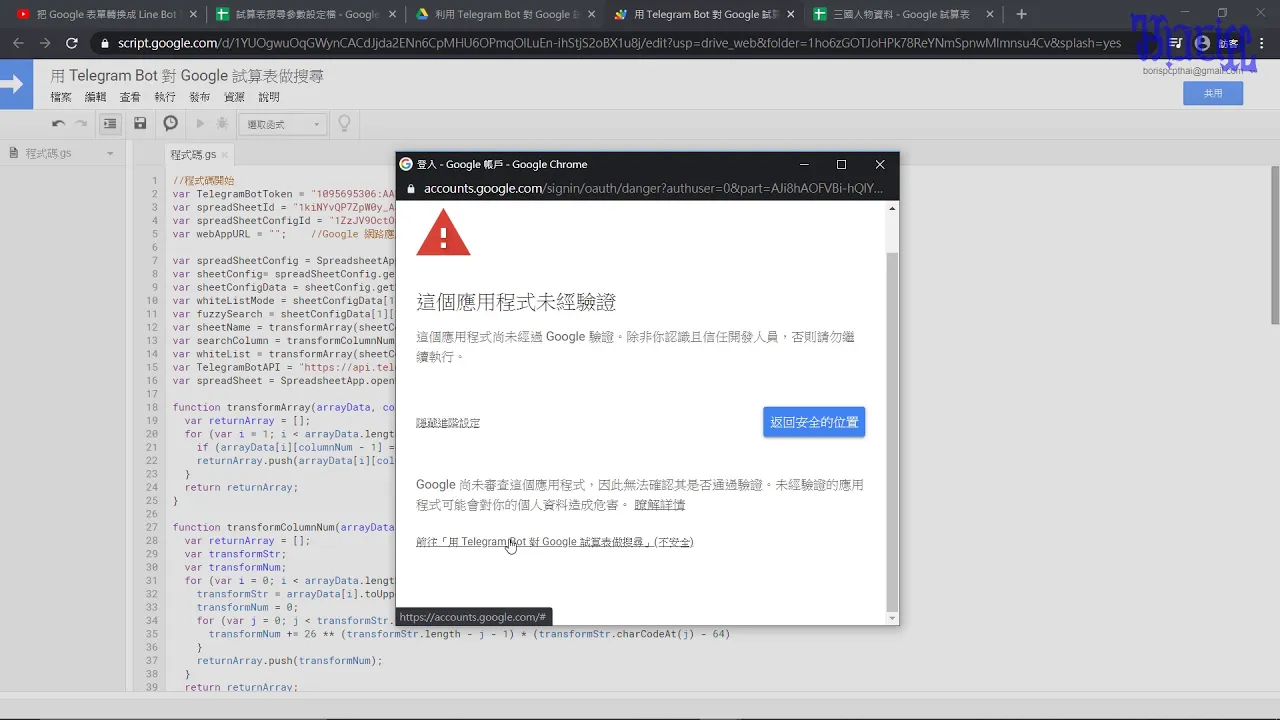Click the Debug bug icon

222,124
